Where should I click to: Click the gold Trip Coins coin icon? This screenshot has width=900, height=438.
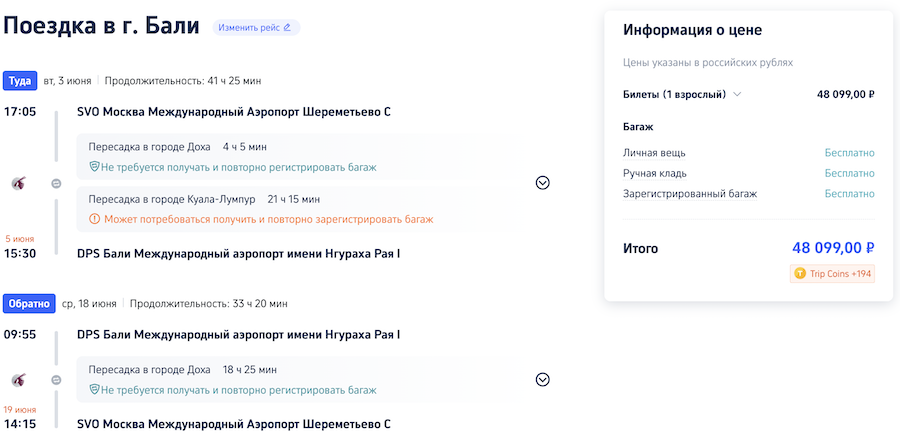800,273
